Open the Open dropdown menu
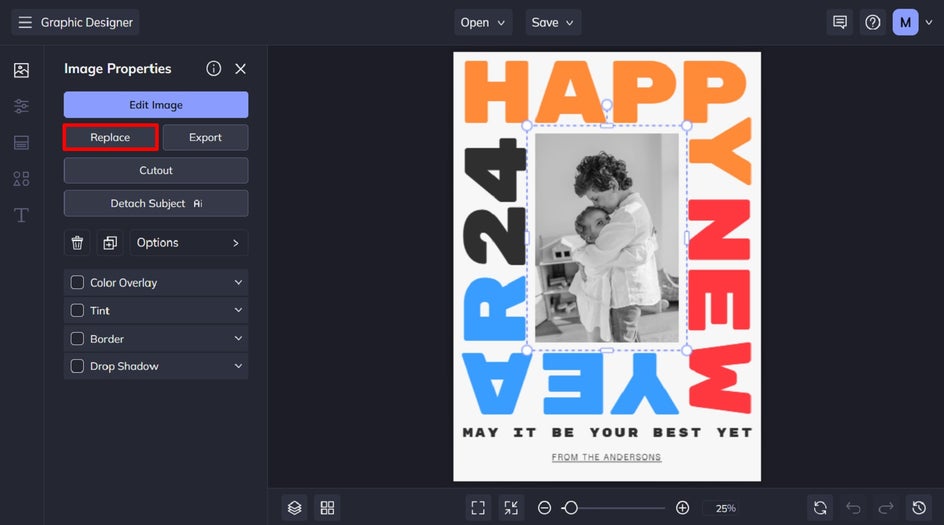Image resolution: width=944 pixels, height=525 pixels. [483, 22]
